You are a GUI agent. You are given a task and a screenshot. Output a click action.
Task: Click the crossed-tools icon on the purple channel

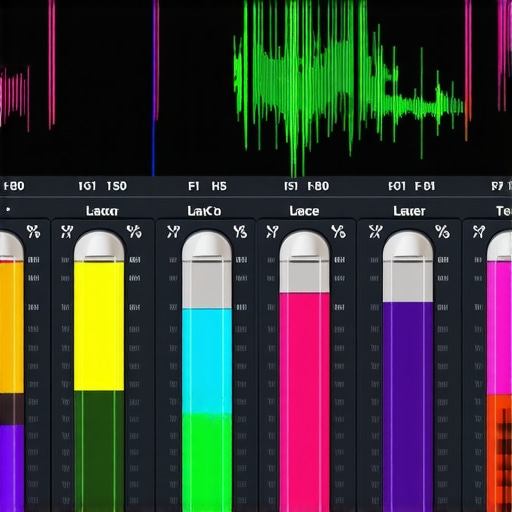click(x=375, y=232)
